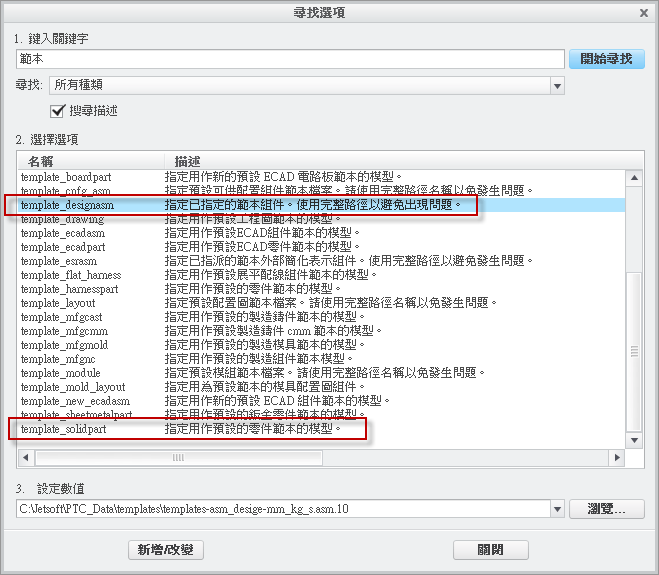Select template_drawing in the list
The width and height of the screenshot is (659, 575).
[62, 219]
